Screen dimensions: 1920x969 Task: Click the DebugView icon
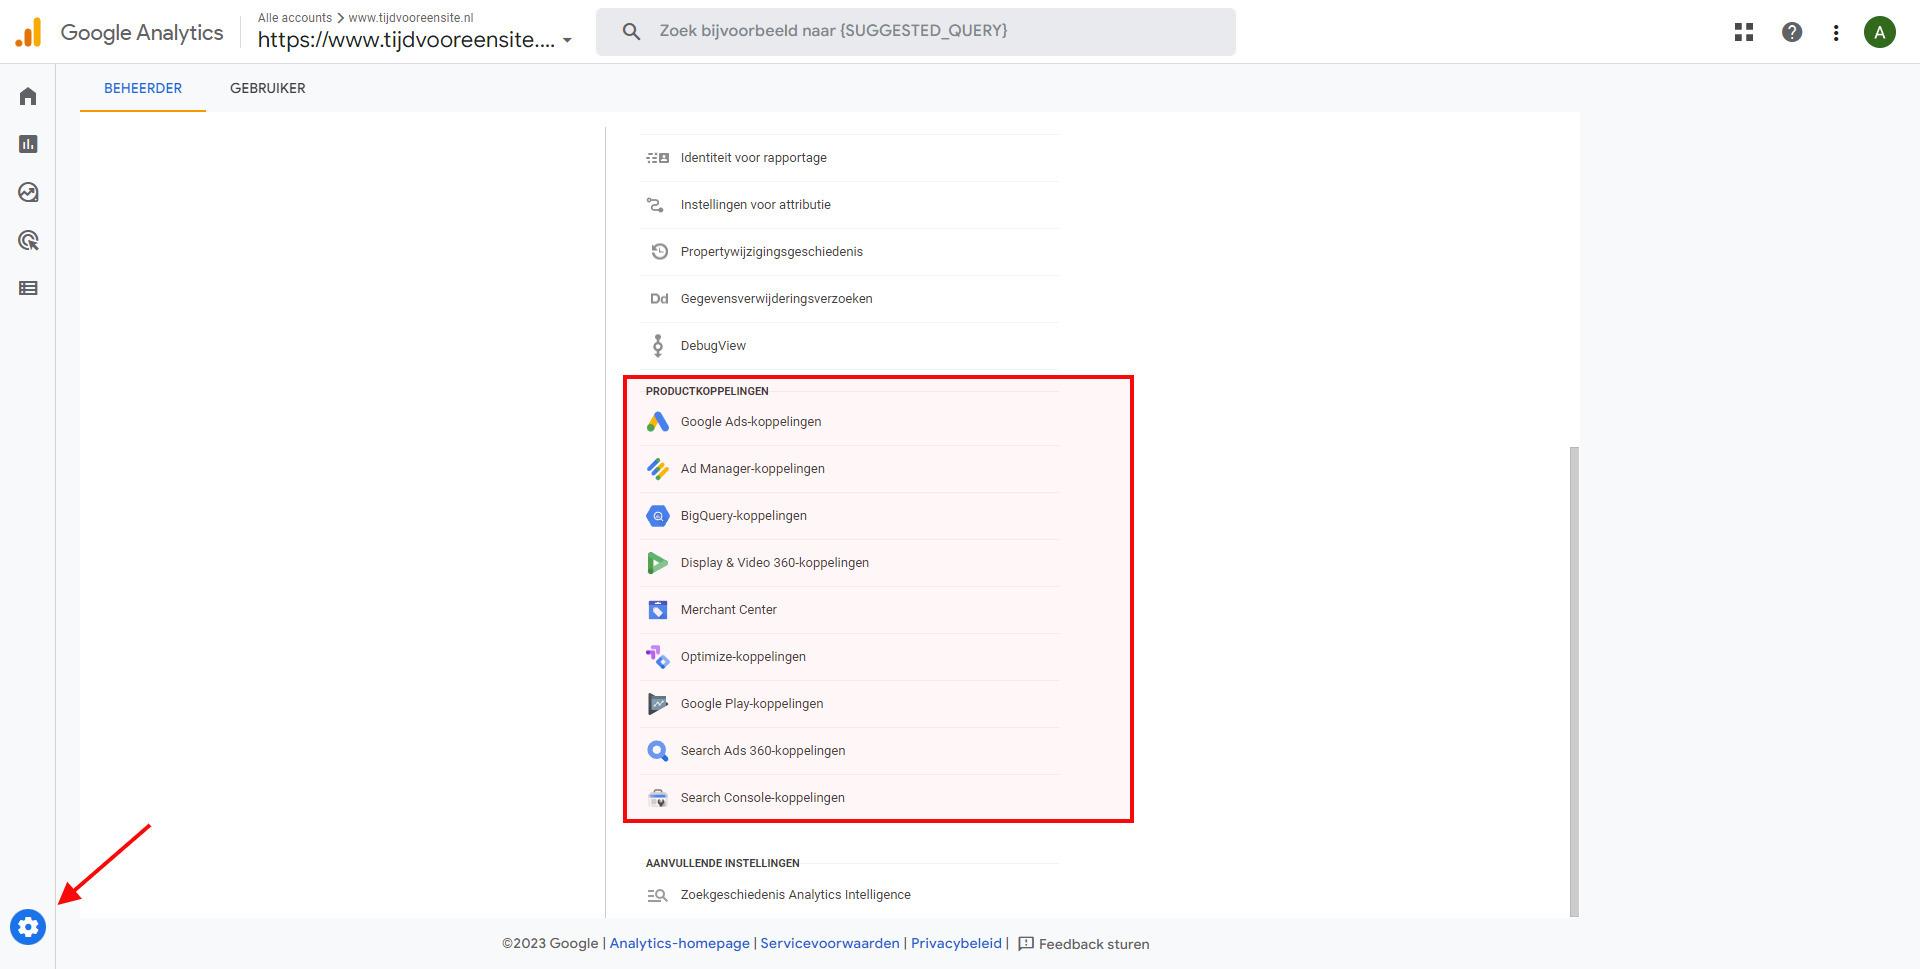tap(657, 346)
